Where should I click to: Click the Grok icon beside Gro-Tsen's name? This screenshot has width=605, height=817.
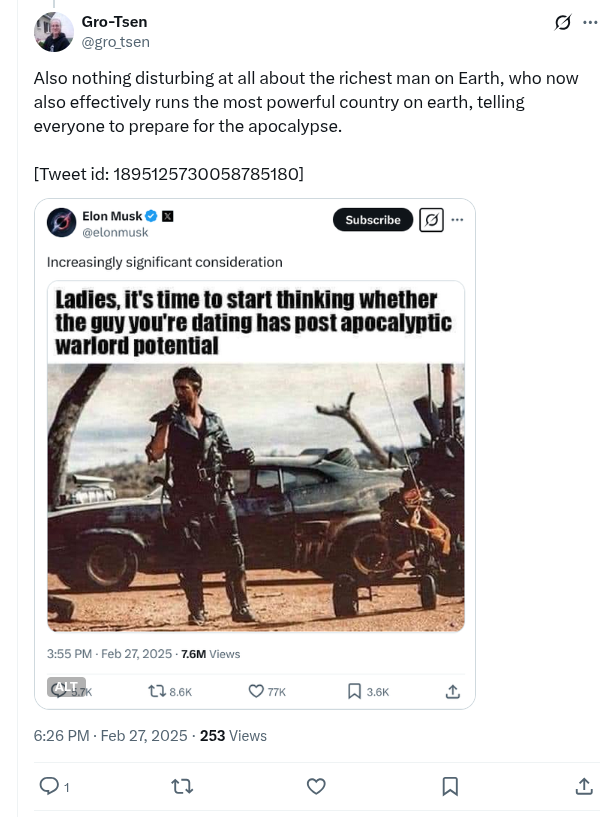tap(563, 22)
